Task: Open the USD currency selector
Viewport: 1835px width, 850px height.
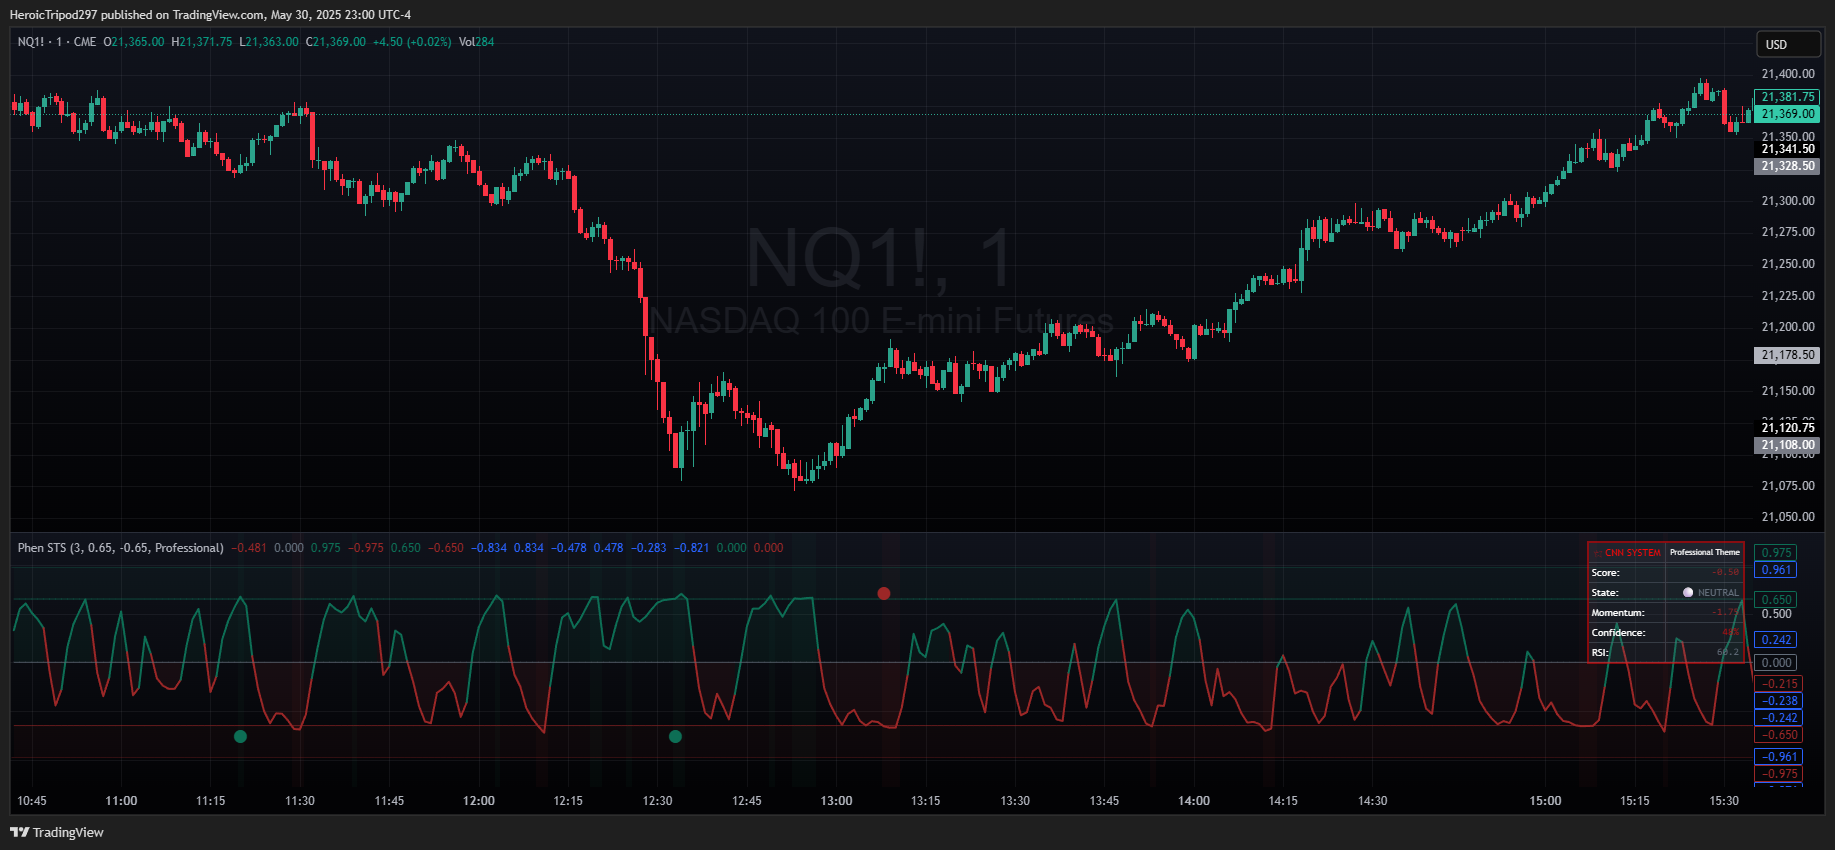Action: point(1789,44)
